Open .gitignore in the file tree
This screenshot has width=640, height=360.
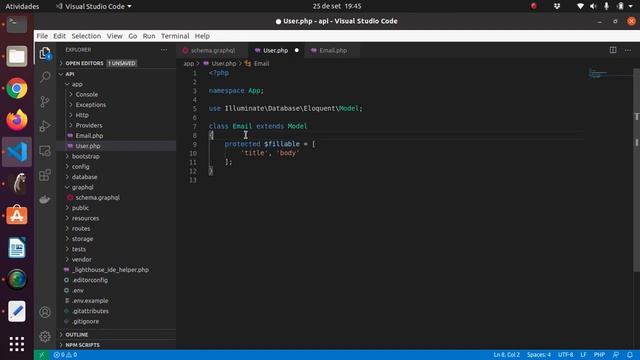coord(85,321)
